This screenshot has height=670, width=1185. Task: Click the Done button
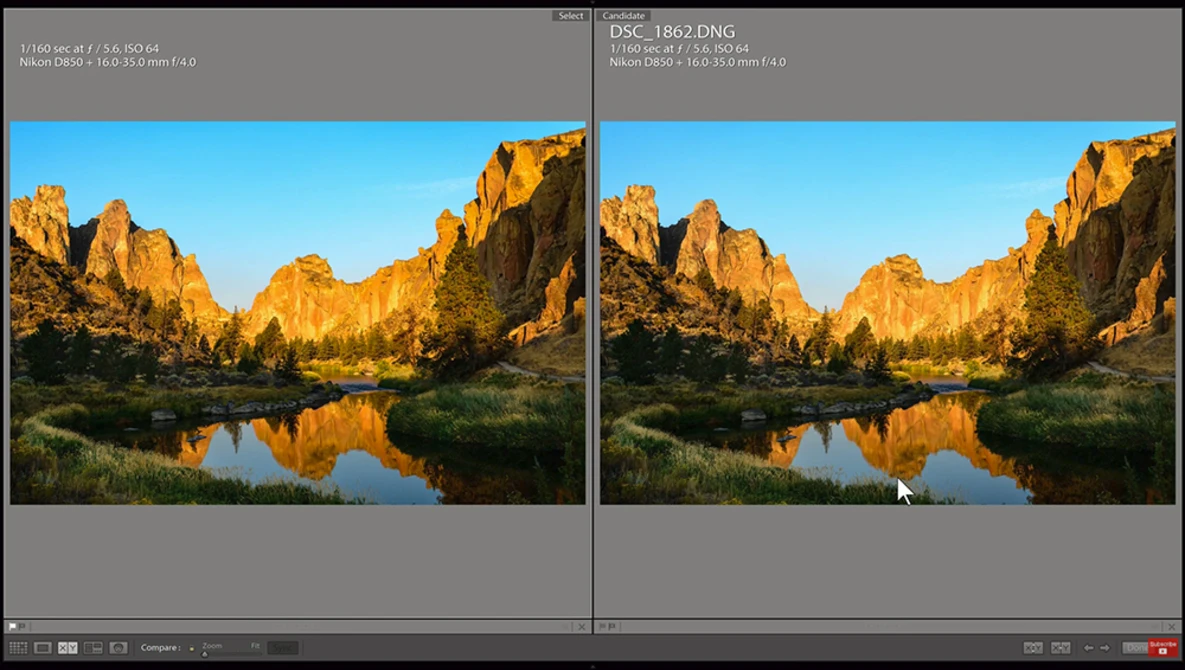(1135, 648)
